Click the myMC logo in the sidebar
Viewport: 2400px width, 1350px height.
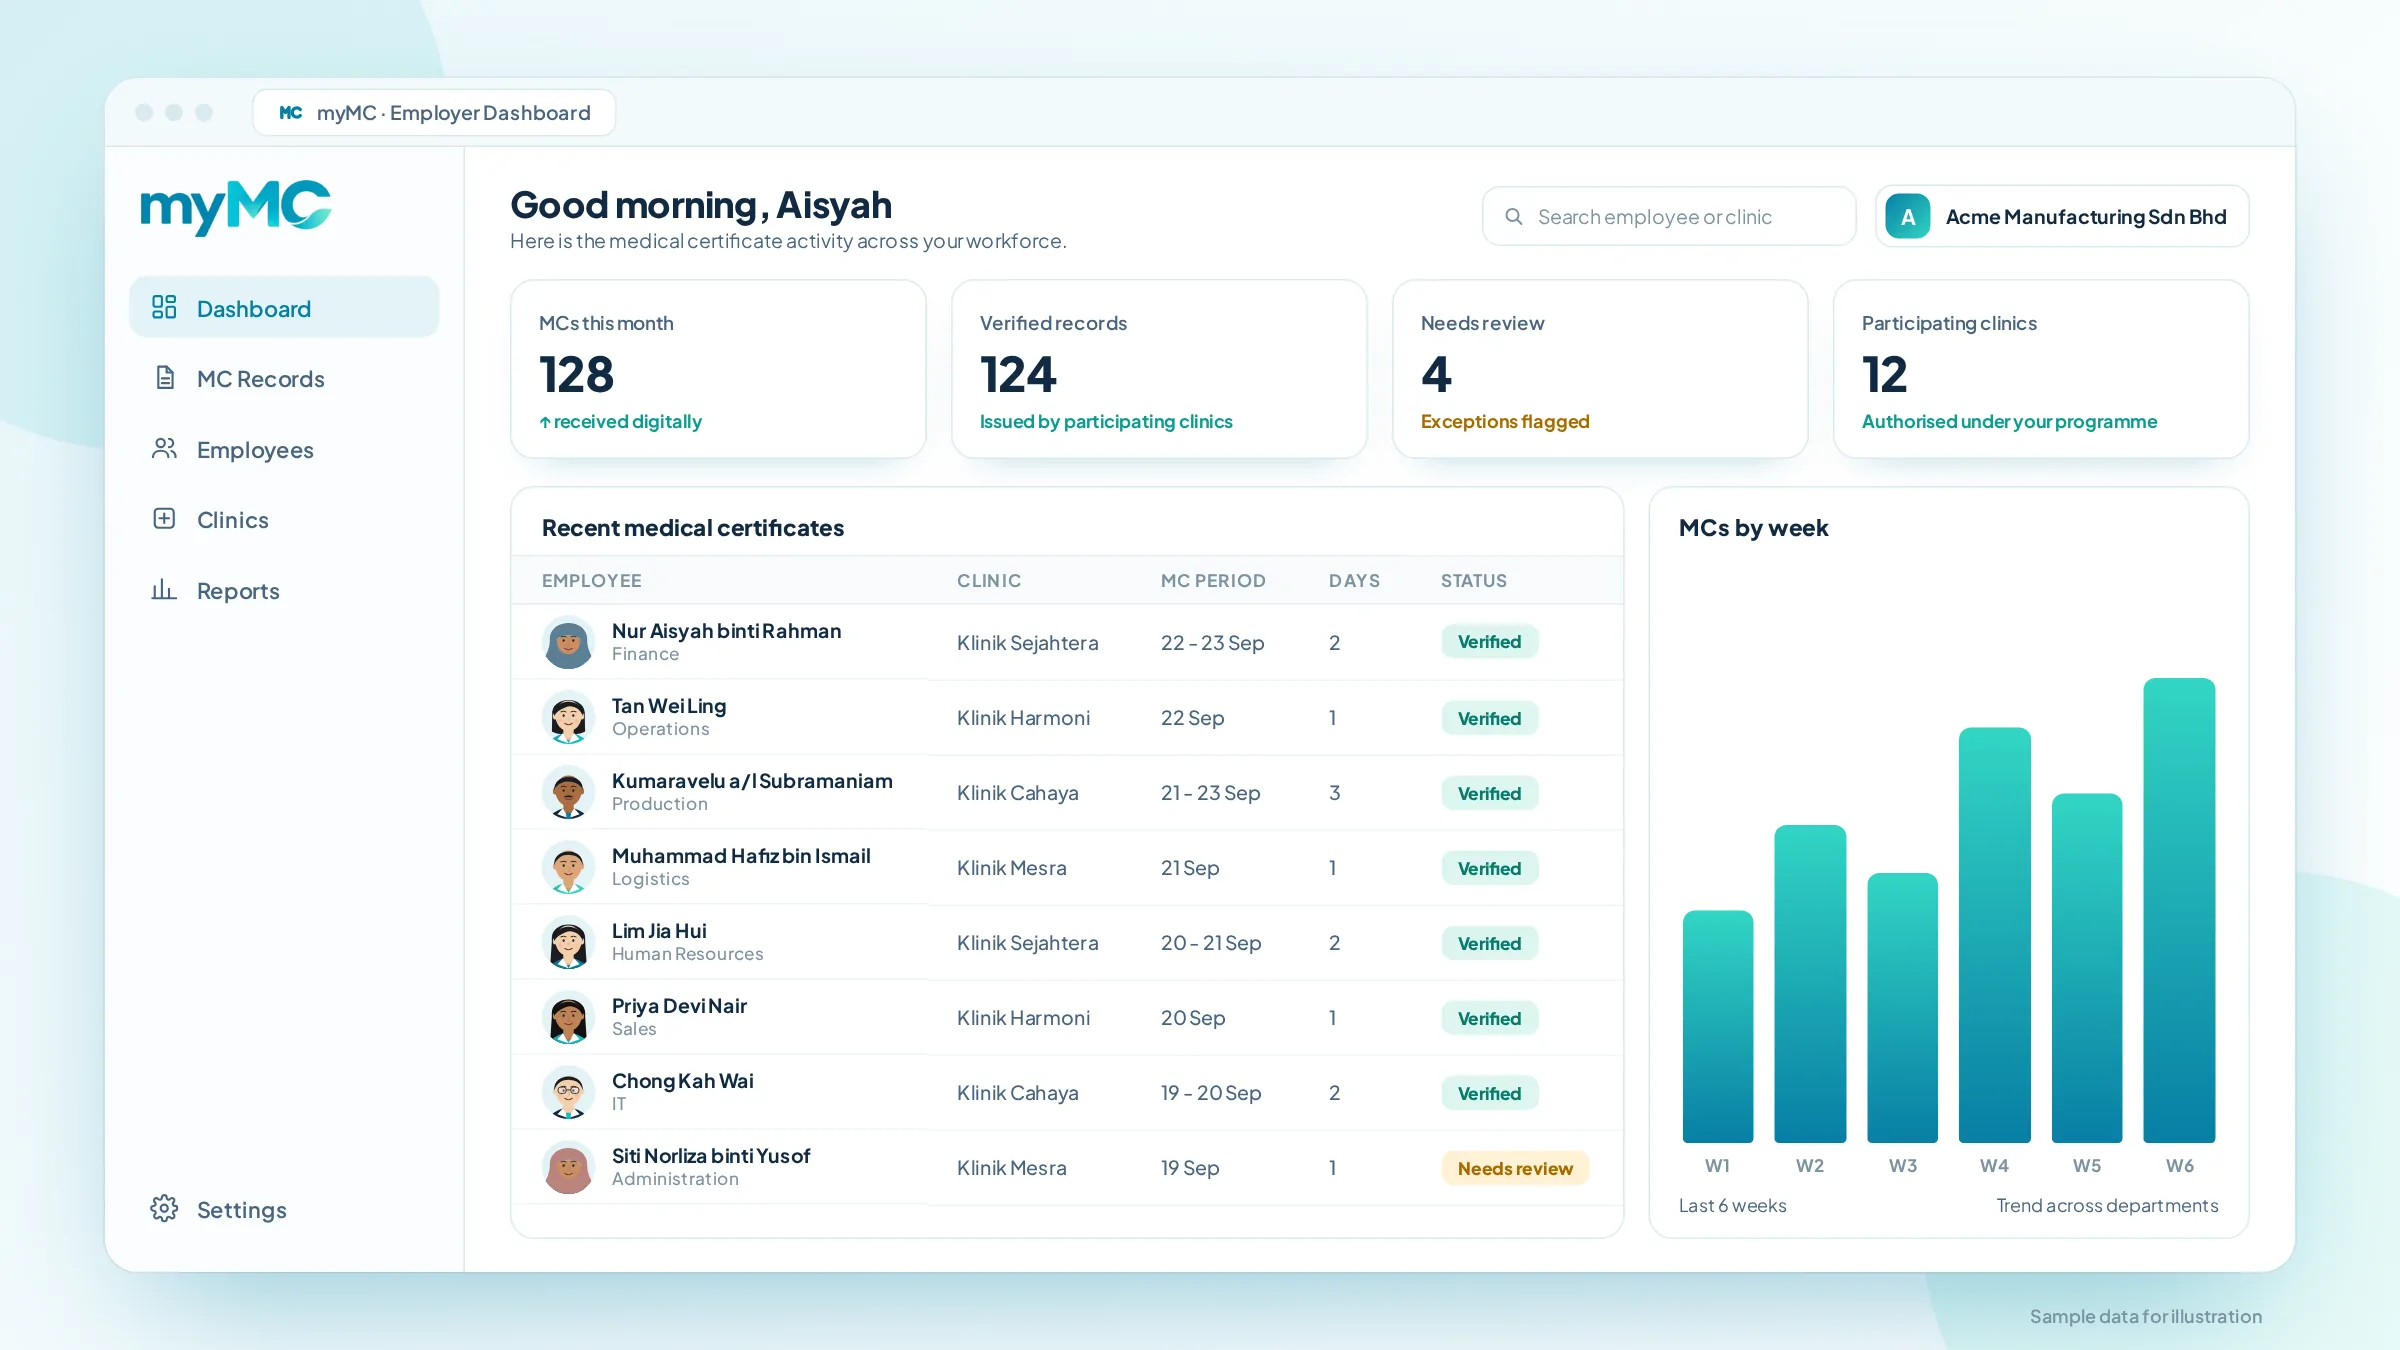(x=236, y=207)
